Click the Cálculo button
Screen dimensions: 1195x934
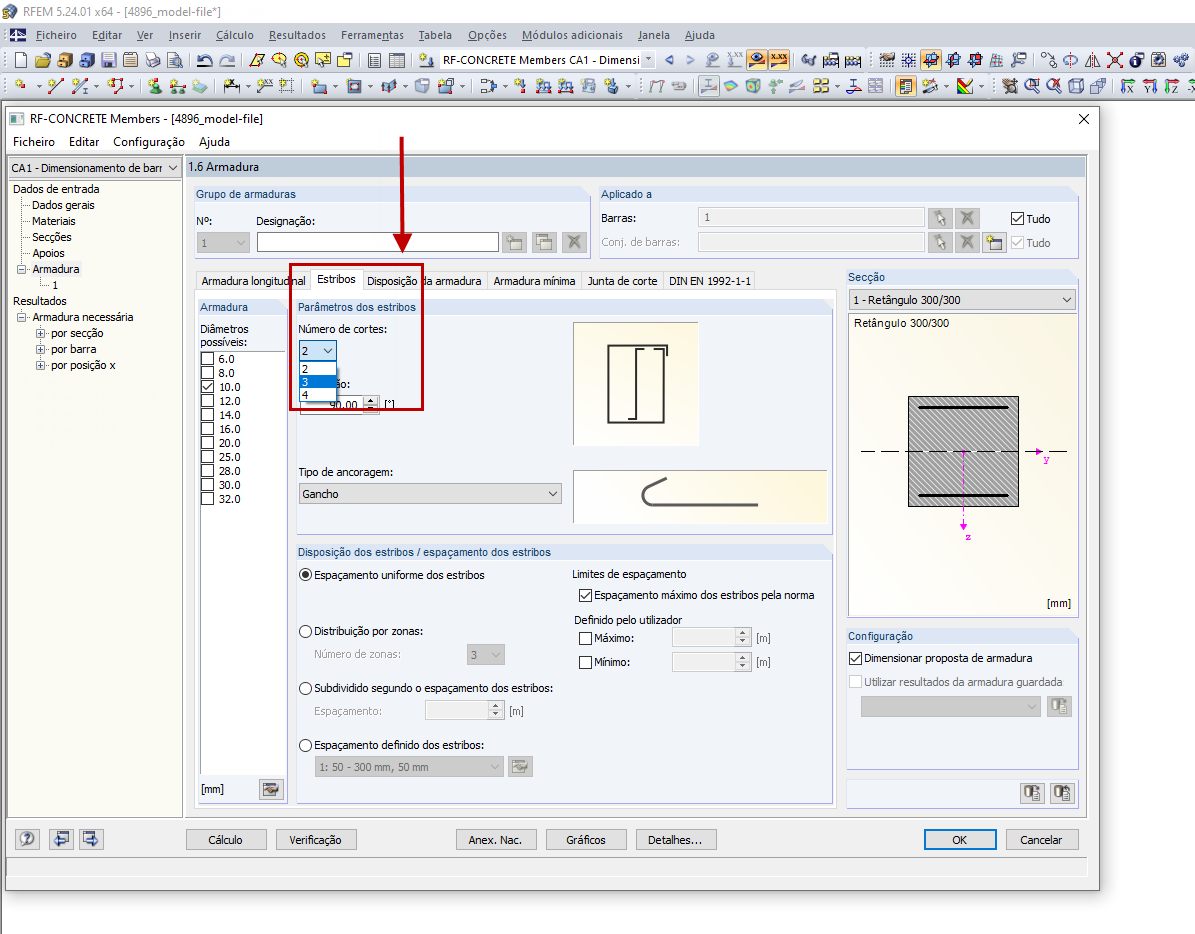[x=226, y=840]
